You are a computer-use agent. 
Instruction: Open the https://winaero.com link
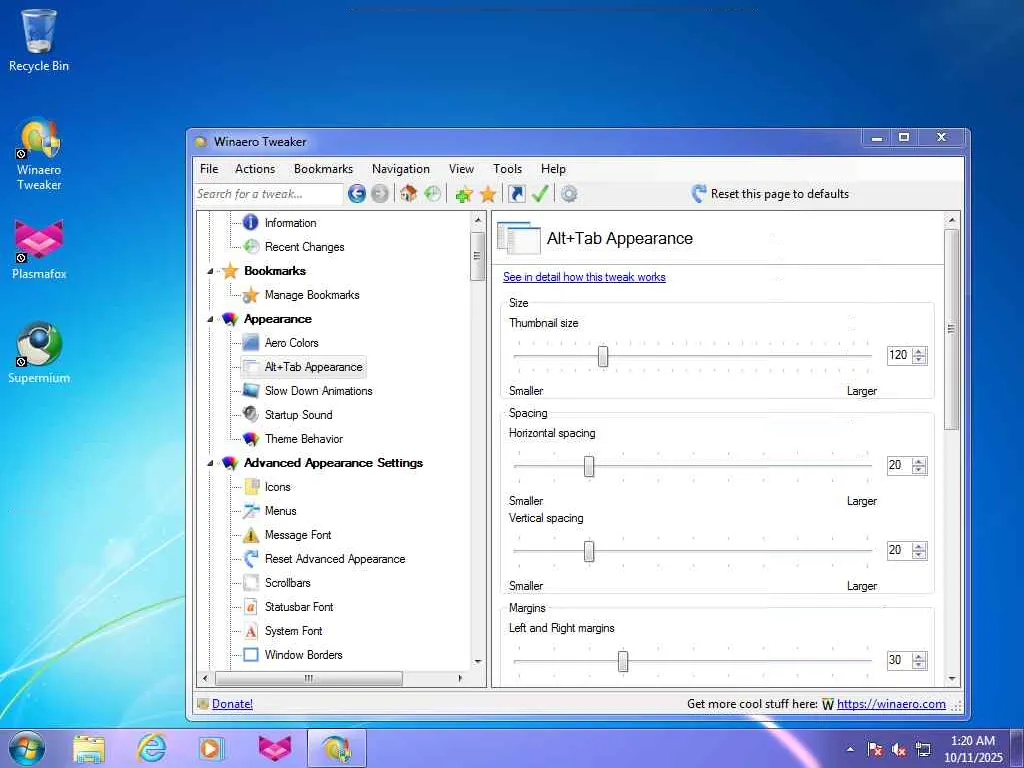[x=891, y=704]
